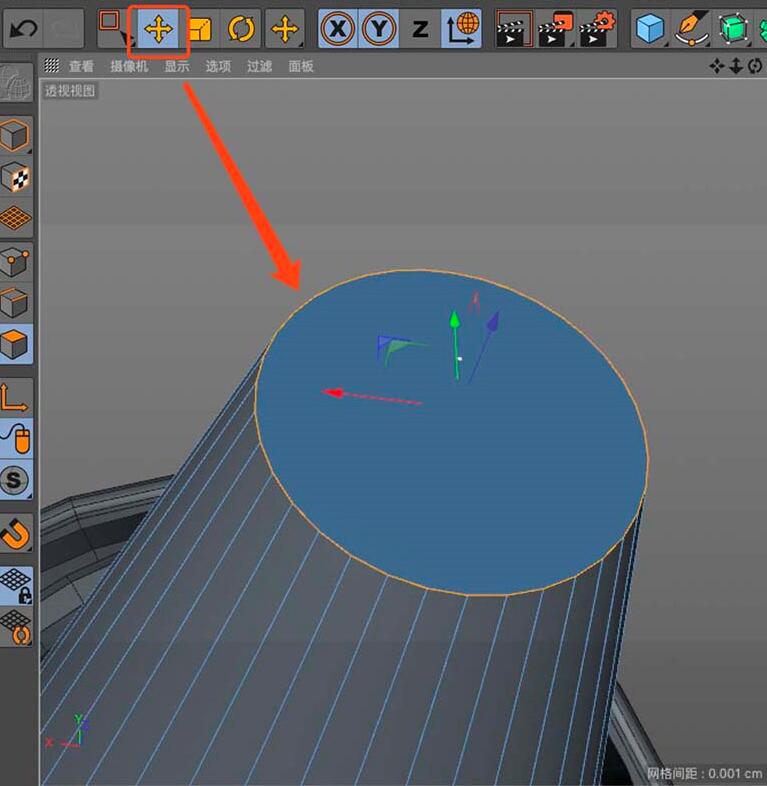Switch to Polygons mode in left sidebar
This screenshot has width=767, height=786.
click(x=16, y=344)
